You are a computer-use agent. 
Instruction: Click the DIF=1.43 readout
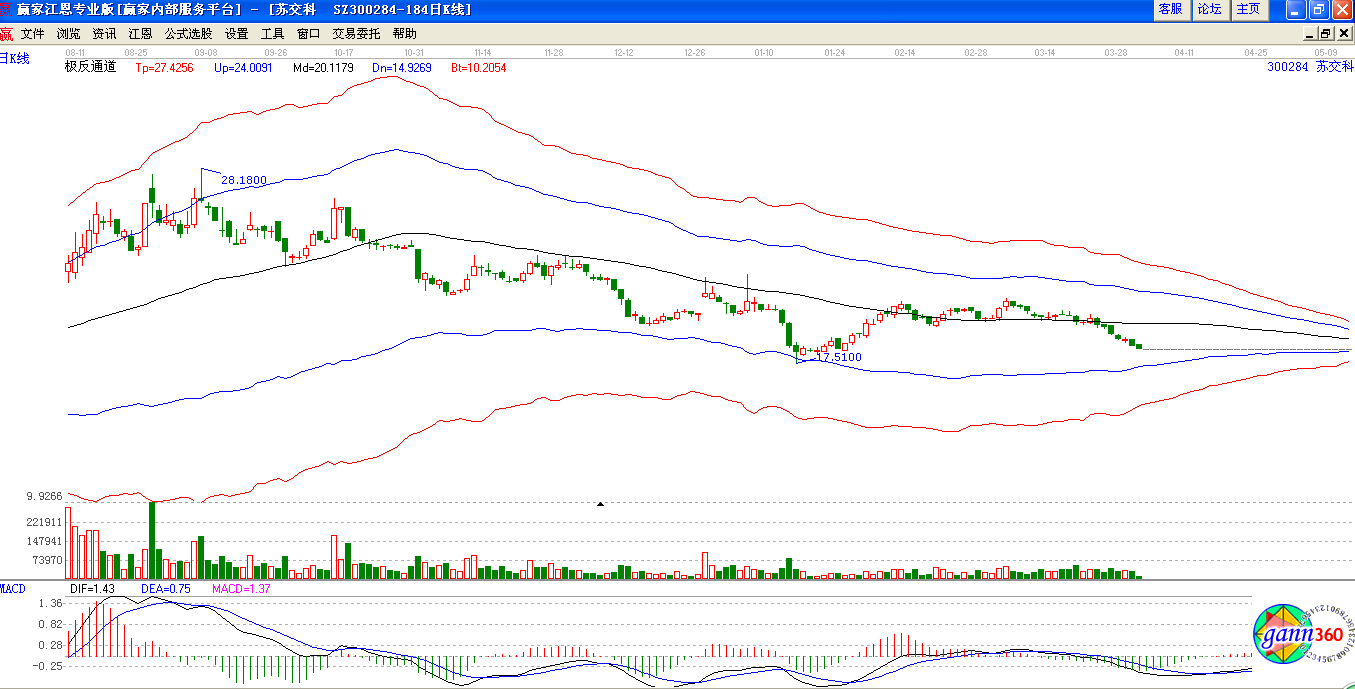pyautogui.click(x=92, y=589)
